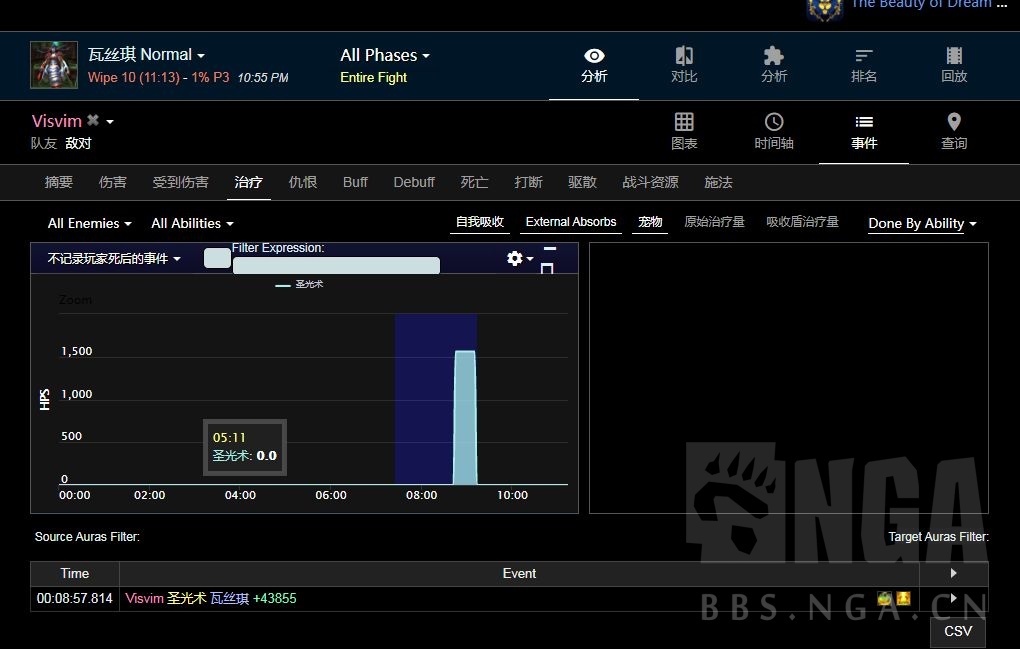Toggle the 宠物 pets option
This screenshot has width=1020, height=649.
coord(650,222)
